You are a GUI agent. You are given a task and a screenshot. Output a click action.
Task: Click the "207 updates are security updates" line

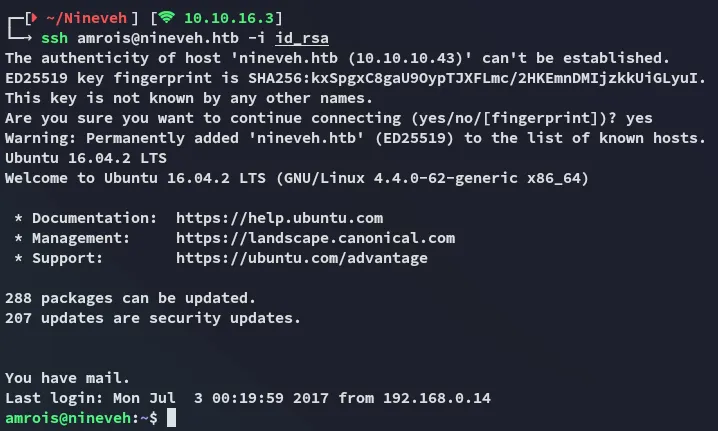[x=152, y=318]
